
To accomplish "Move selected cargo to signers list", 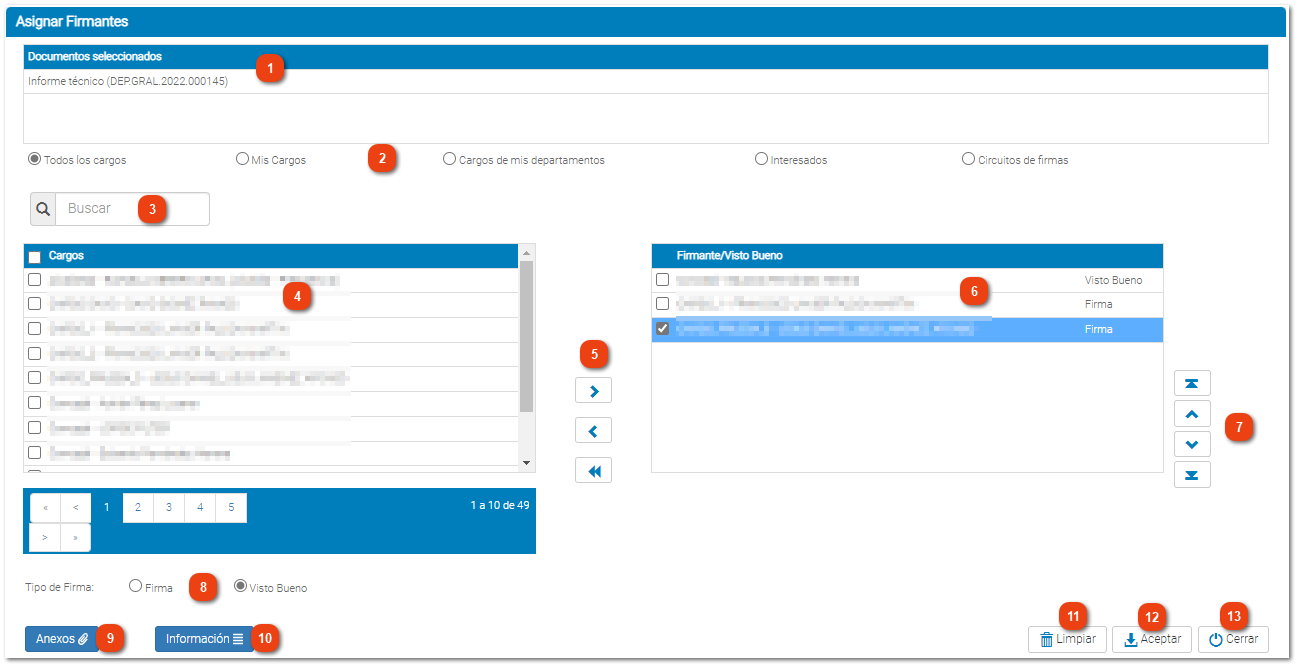I will (594, 390).
